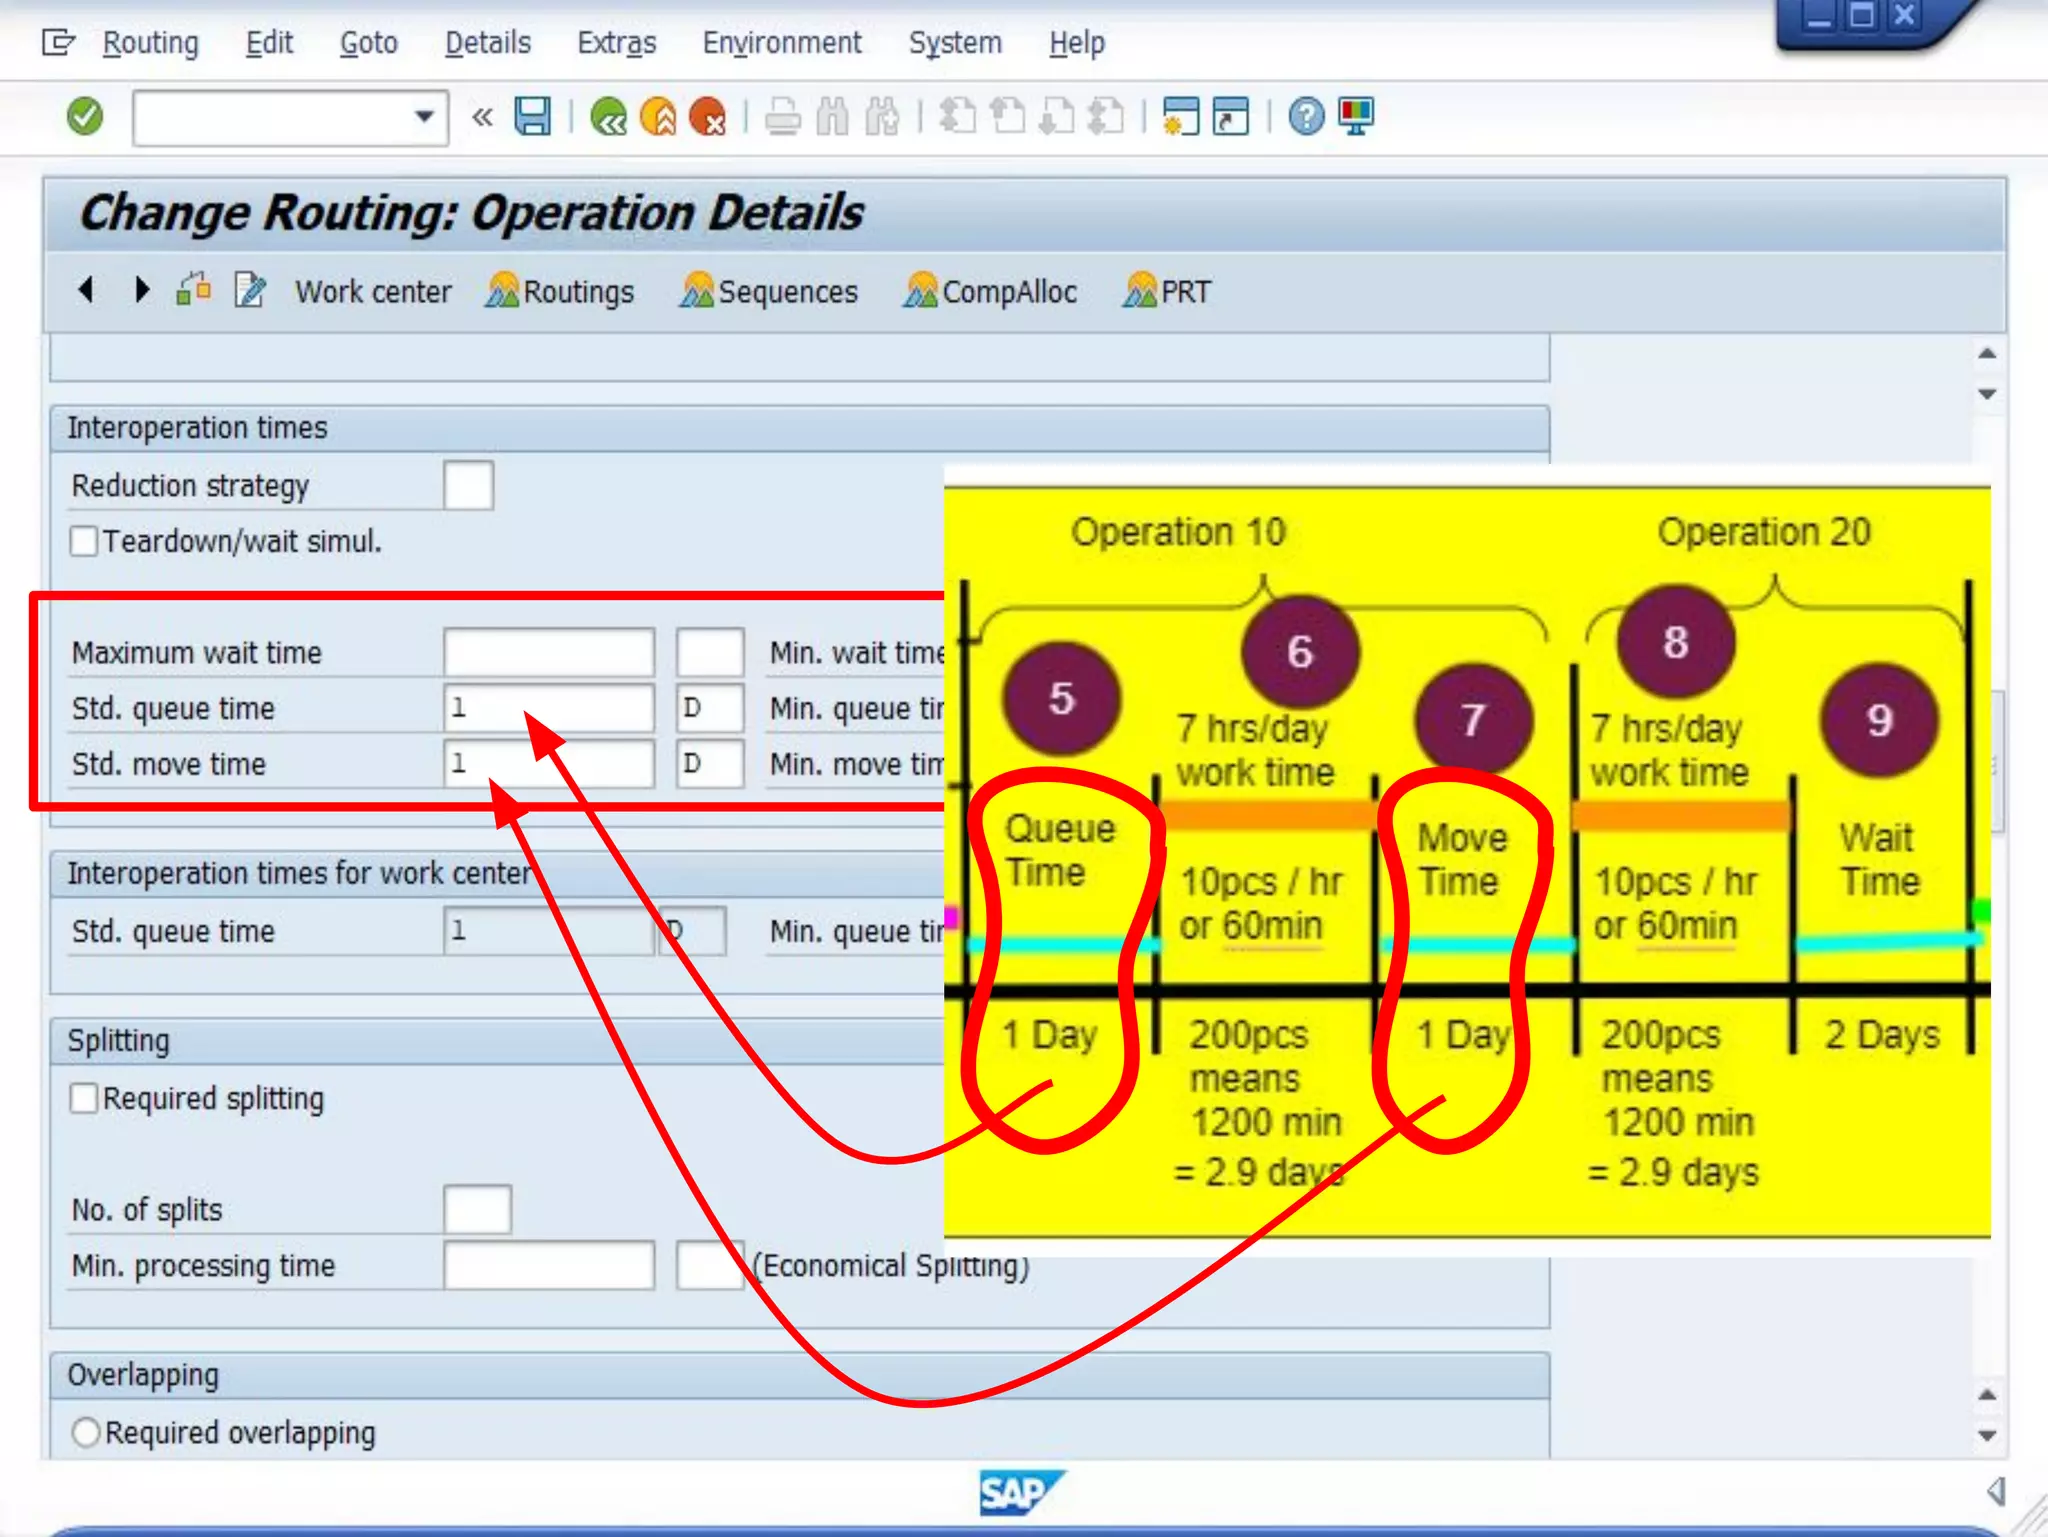Click the CompAlloc button
The image size is (2048, 1537).
point(990,291)
